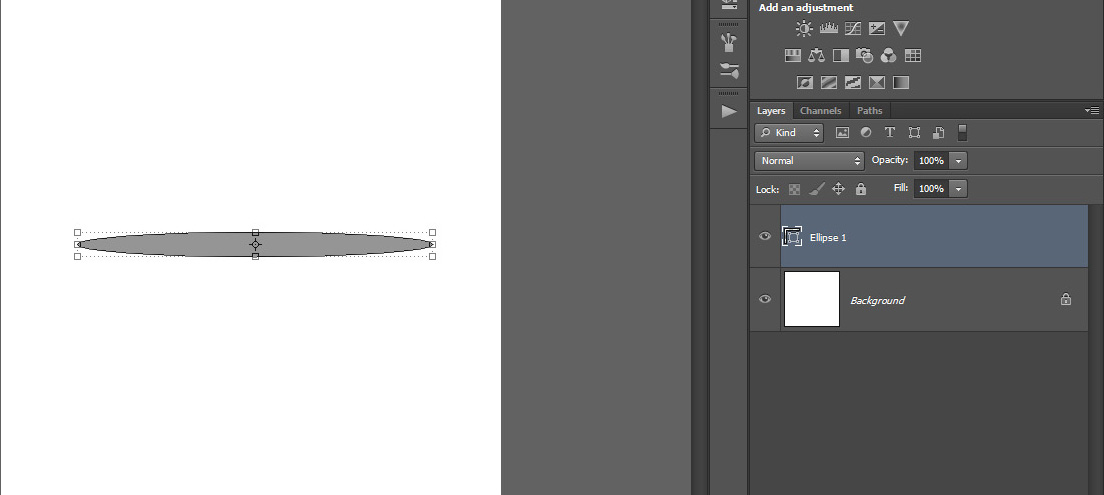Add a Channel Mixer adjustment

pos(888,56)
